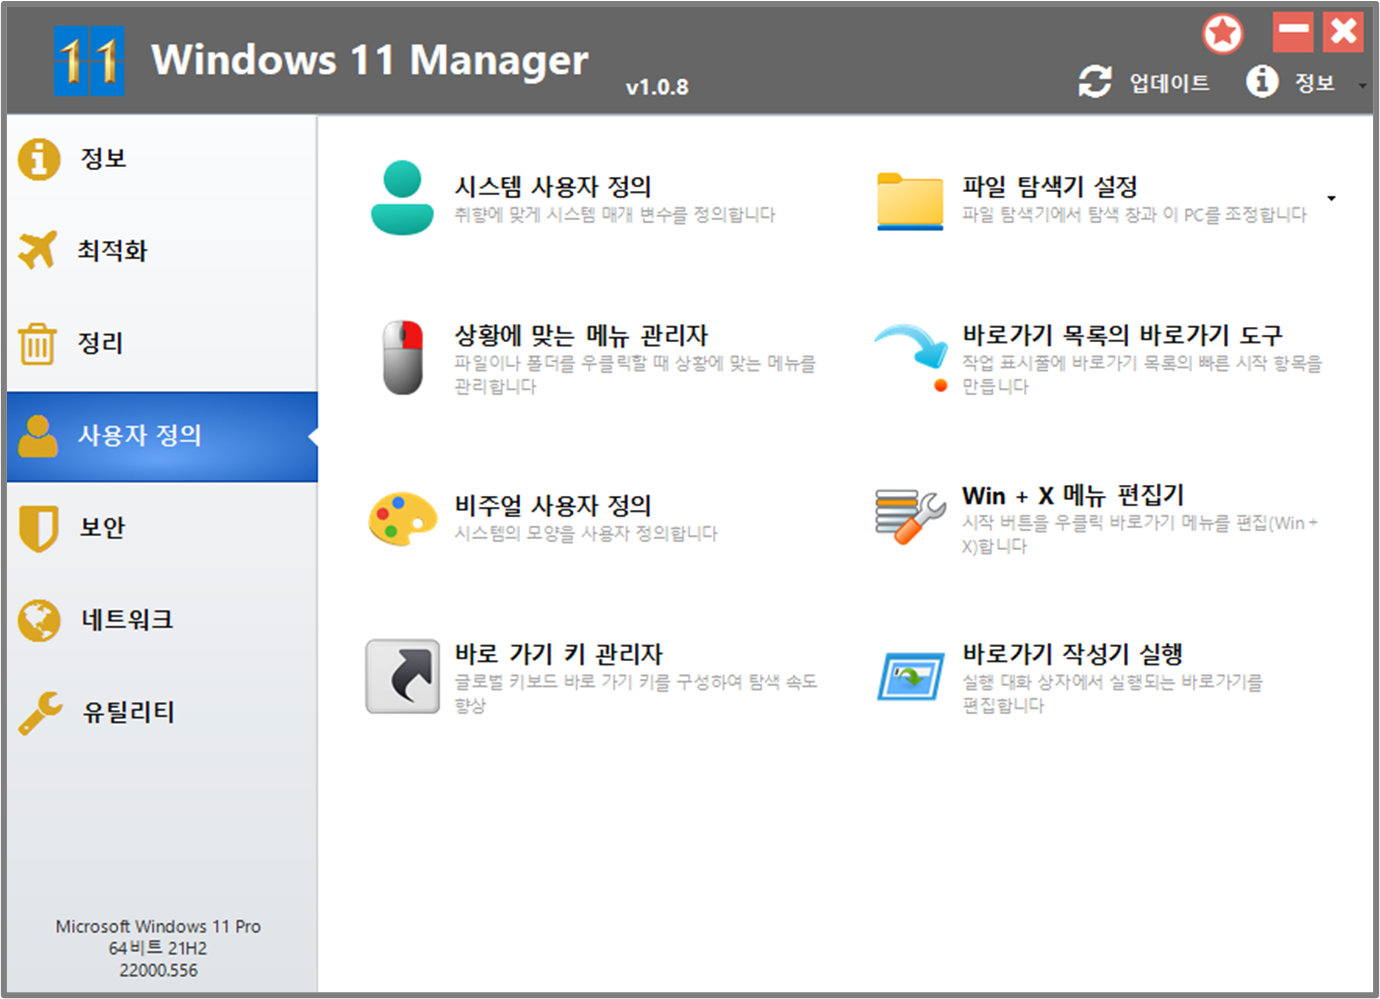This screenshot has width=1380, height=999.
Task: Click the shortcut arrow hotkey manager icon
Action: click(403, 676)
